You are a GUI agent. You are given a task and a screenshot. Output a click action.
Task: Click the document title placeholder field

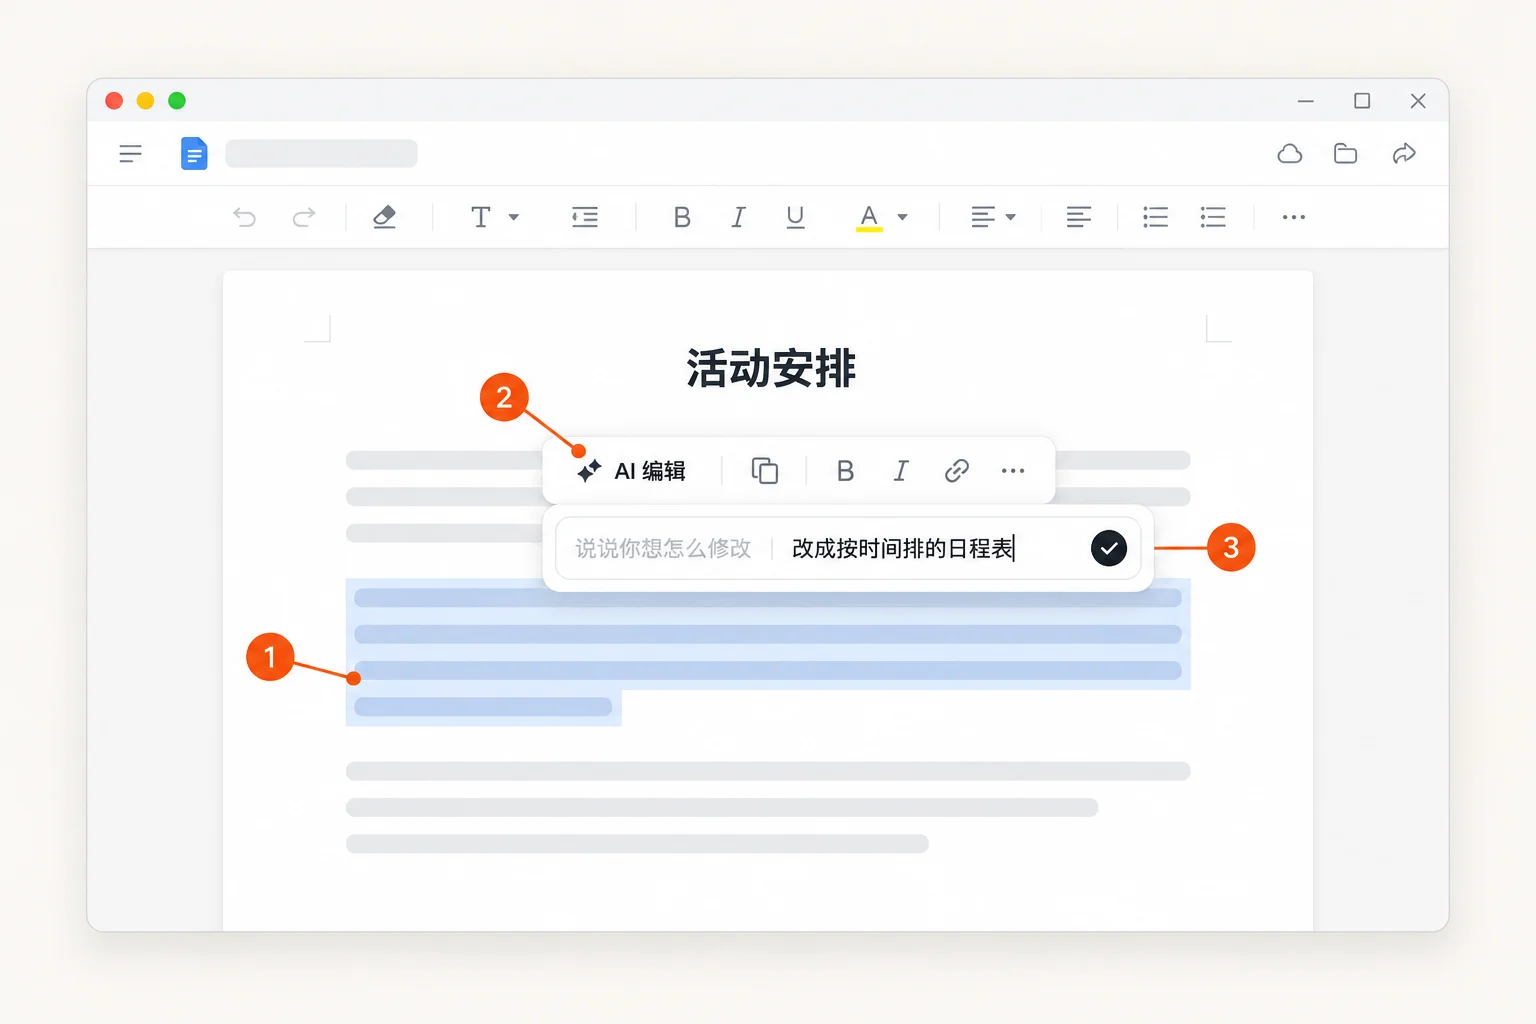pos(321,154)
